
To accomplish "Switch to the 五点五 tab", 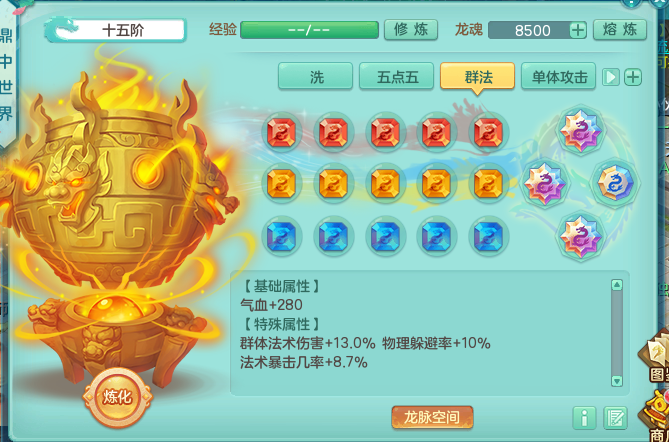I will 397,76.
